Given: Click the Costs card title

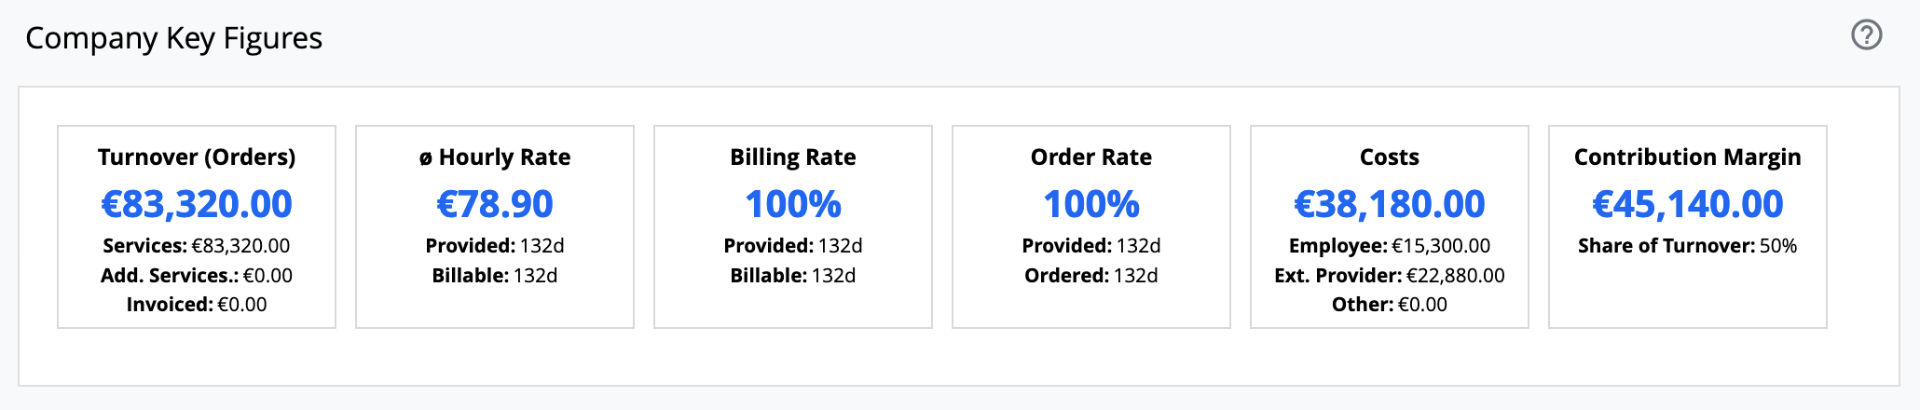Looking at the screenshot, I should [x=1389, y=157].
